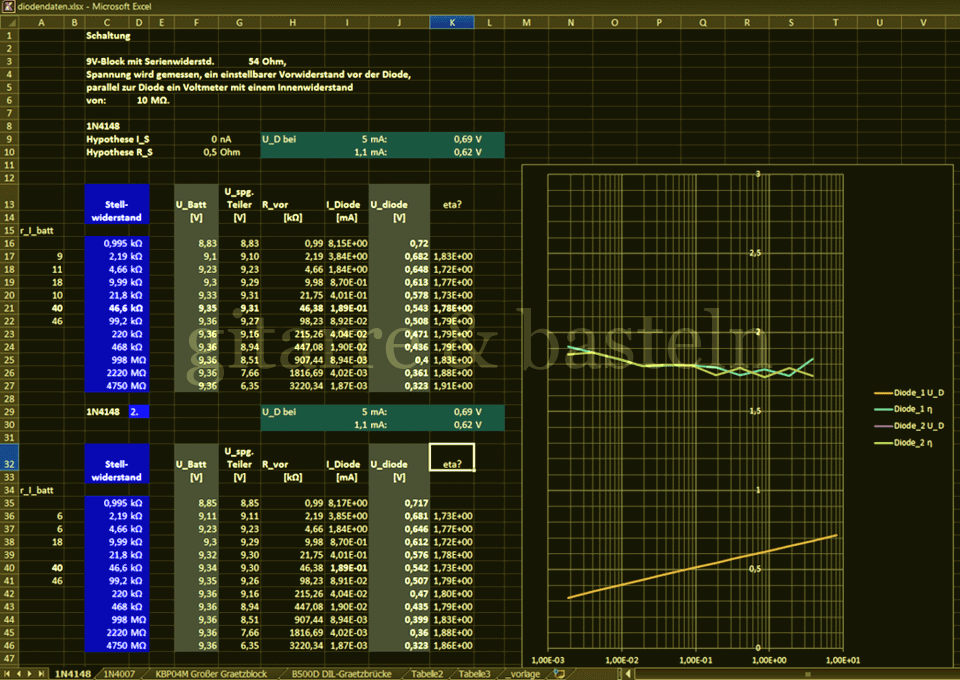This screenshot has height=680, width=960.
Task: Select column C header
Action: click(x=107, y=23)
